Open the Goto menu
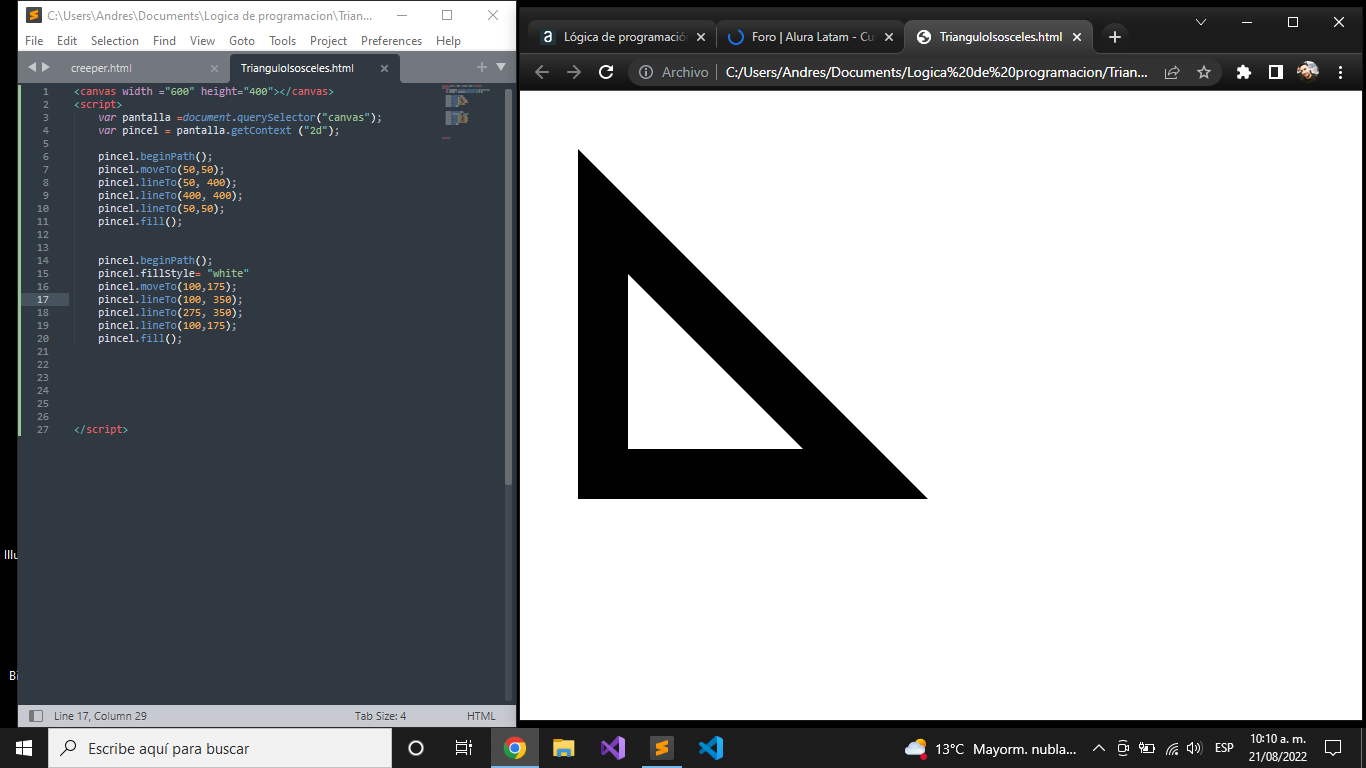 [x=242, y=41]
